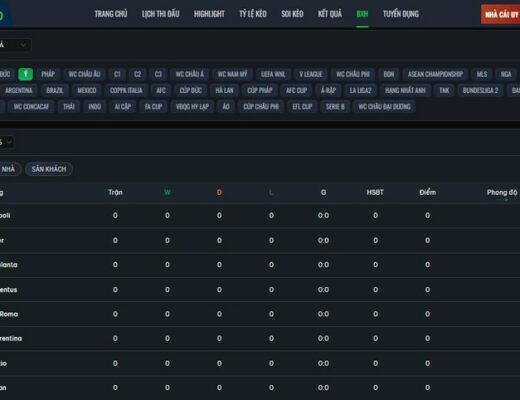Open TUYỂN DỤNG recruitment page
This screenshot has height=400, width=520.
(401, 14)
